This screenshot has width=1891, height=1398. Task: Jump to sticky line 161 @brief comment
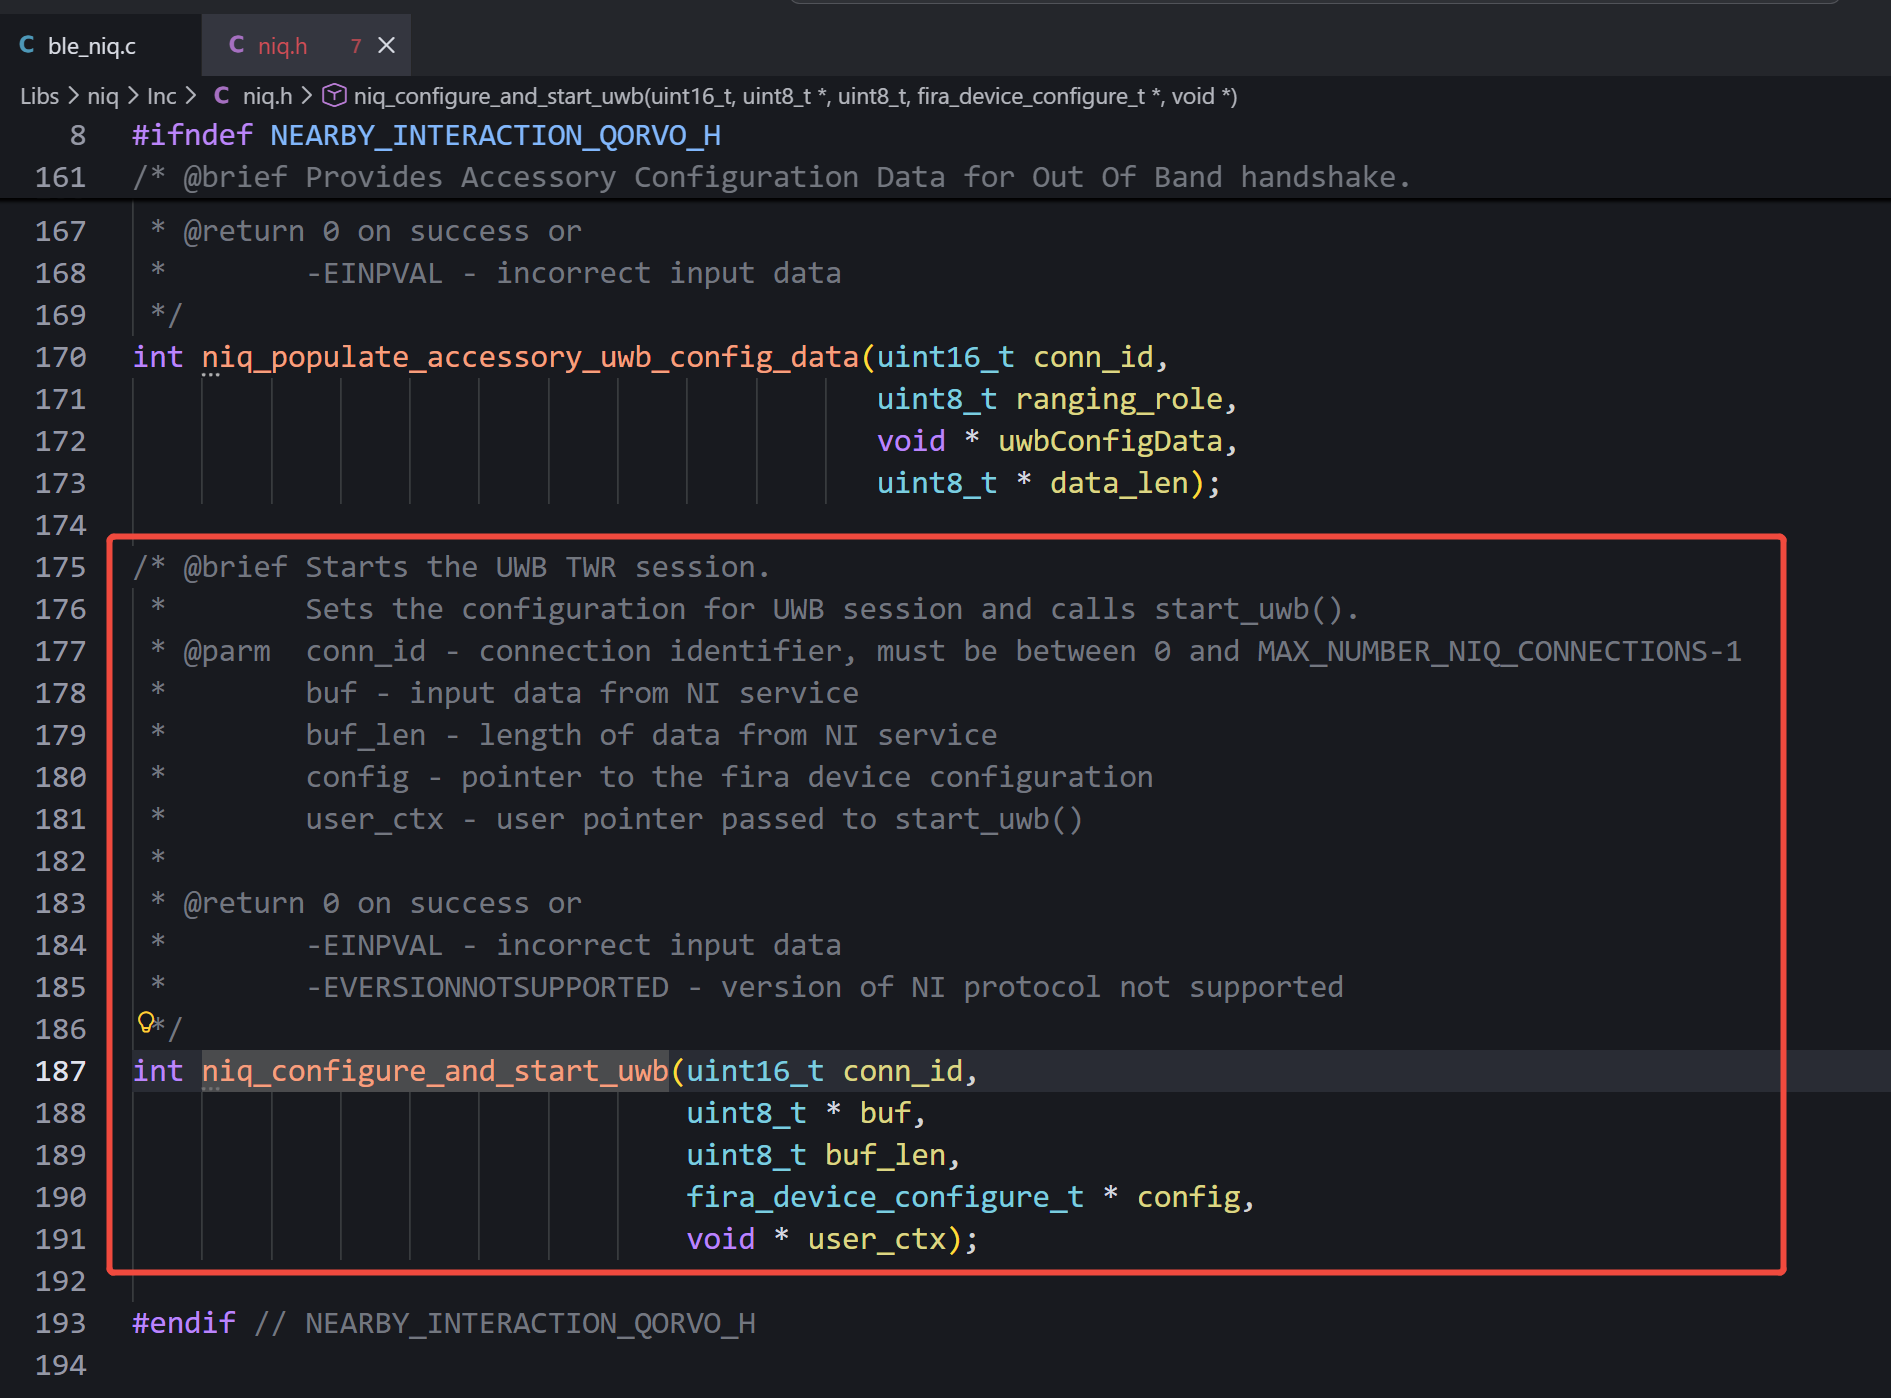pos(770,177)
